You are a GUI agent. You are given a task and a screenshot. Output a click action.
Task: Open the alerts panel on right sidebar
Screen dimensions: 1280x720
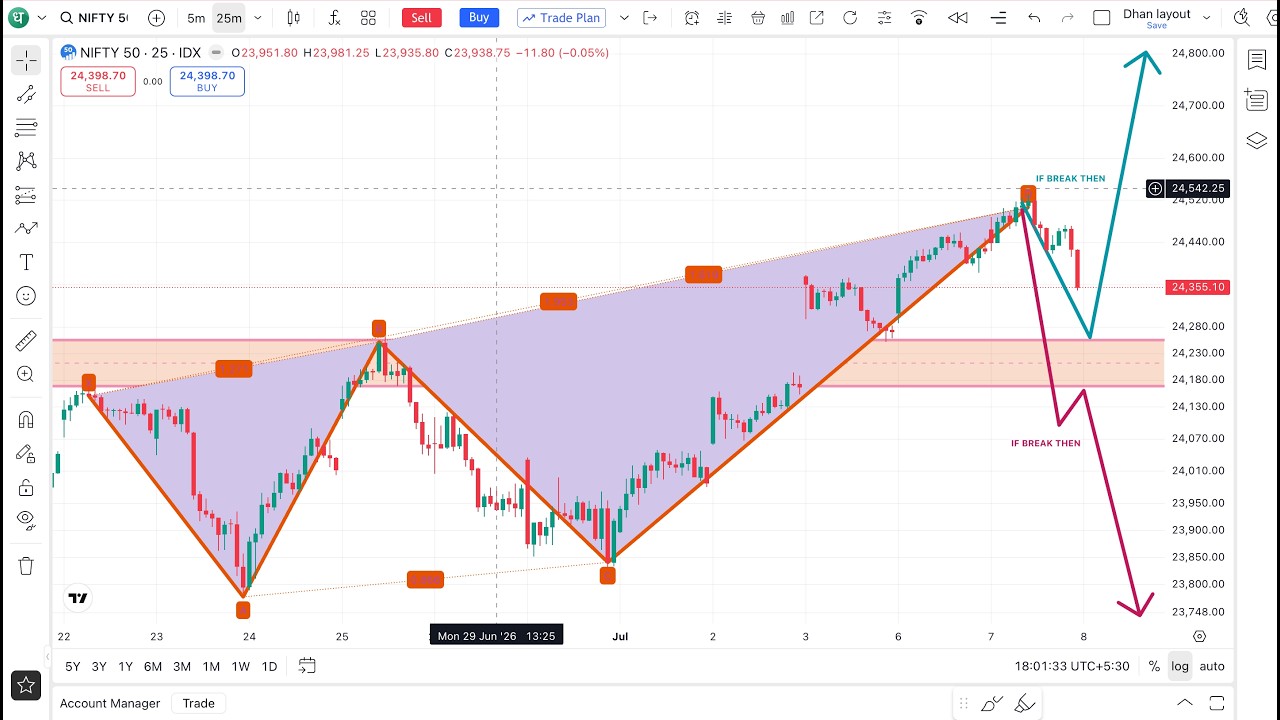(x=1257, y=100)
